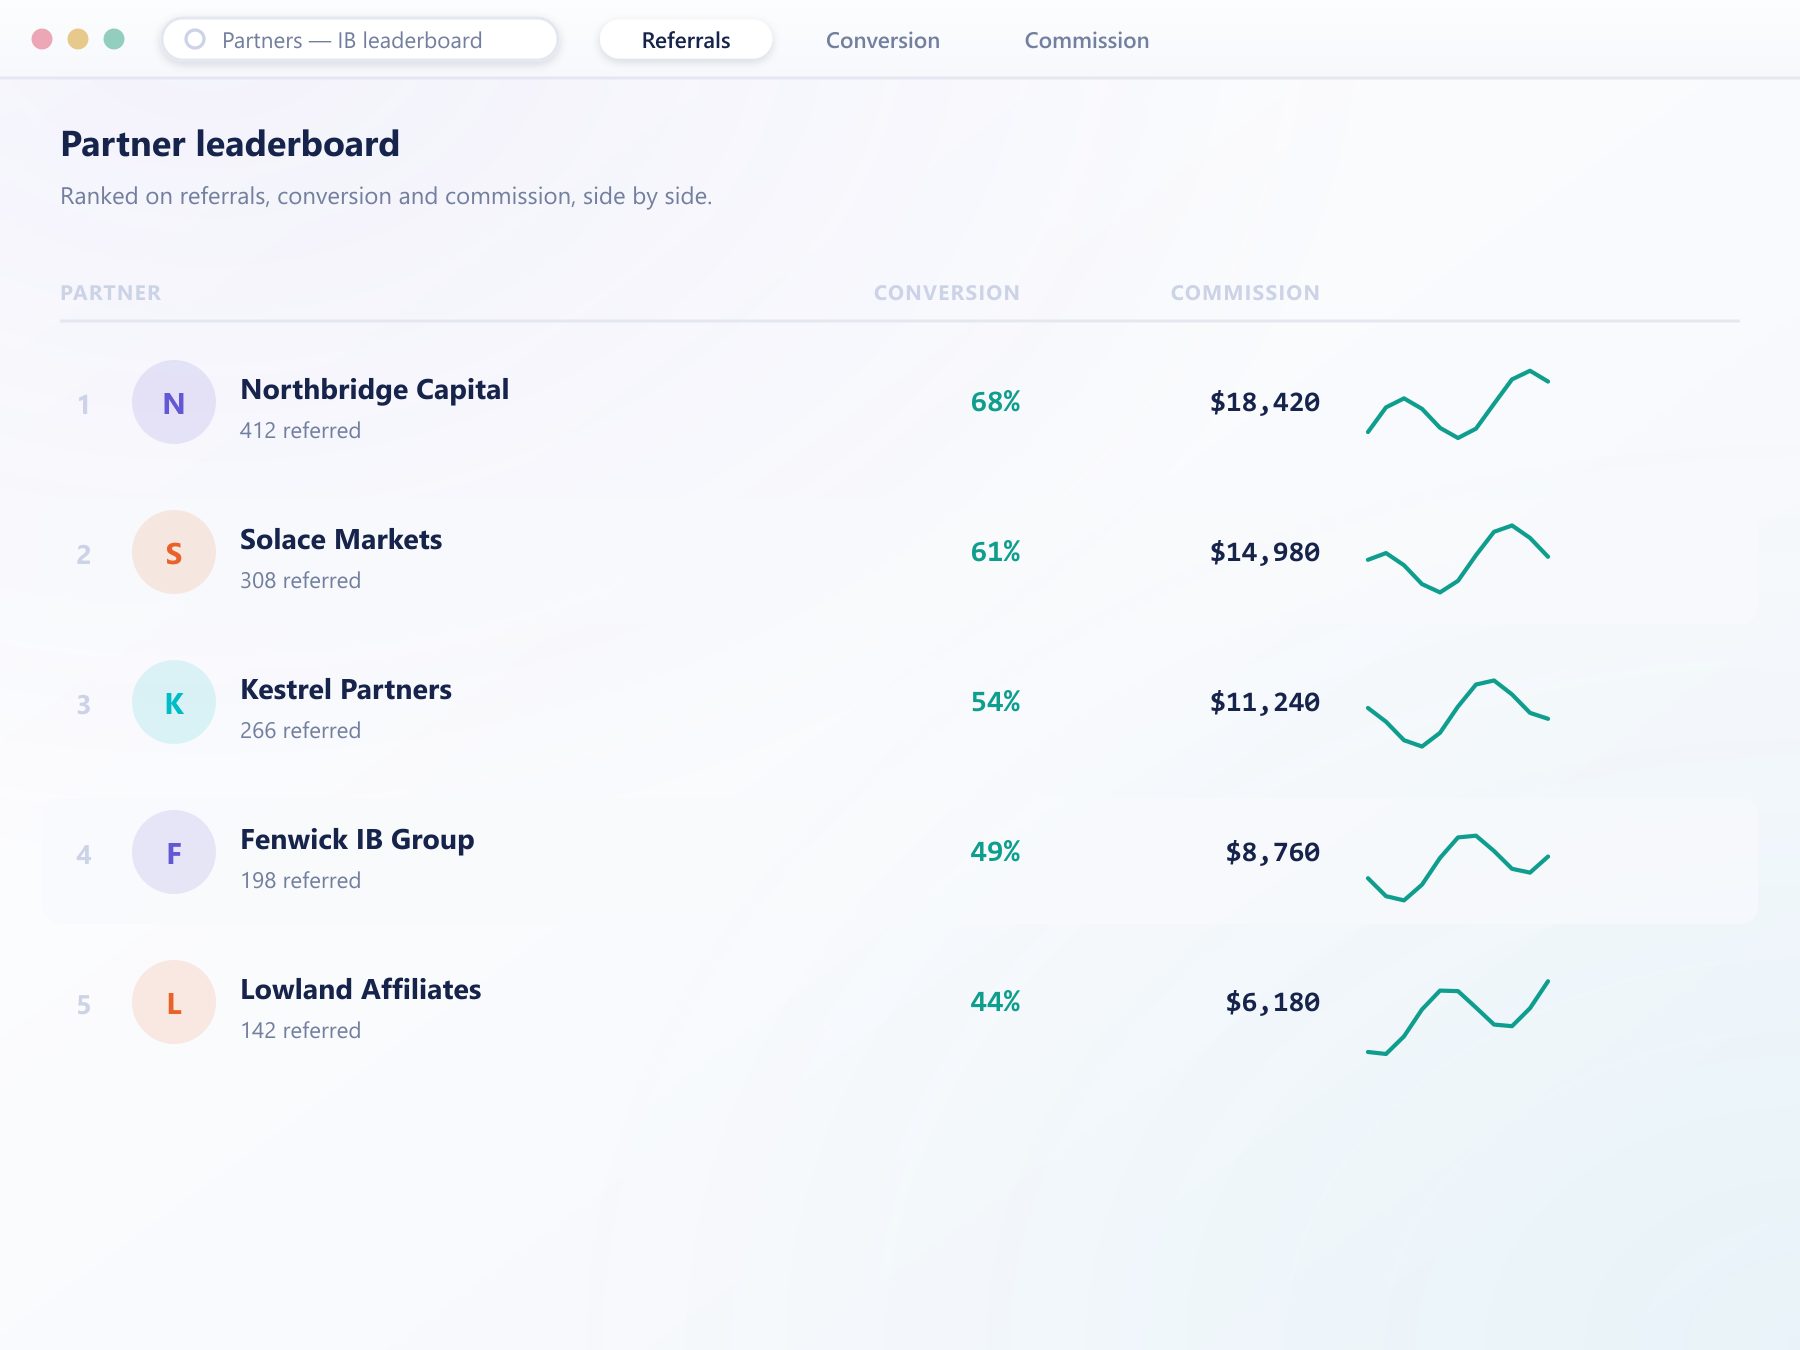
Task: Open Lowland Affiliates partner name
Action: click(x=361, y=990)
